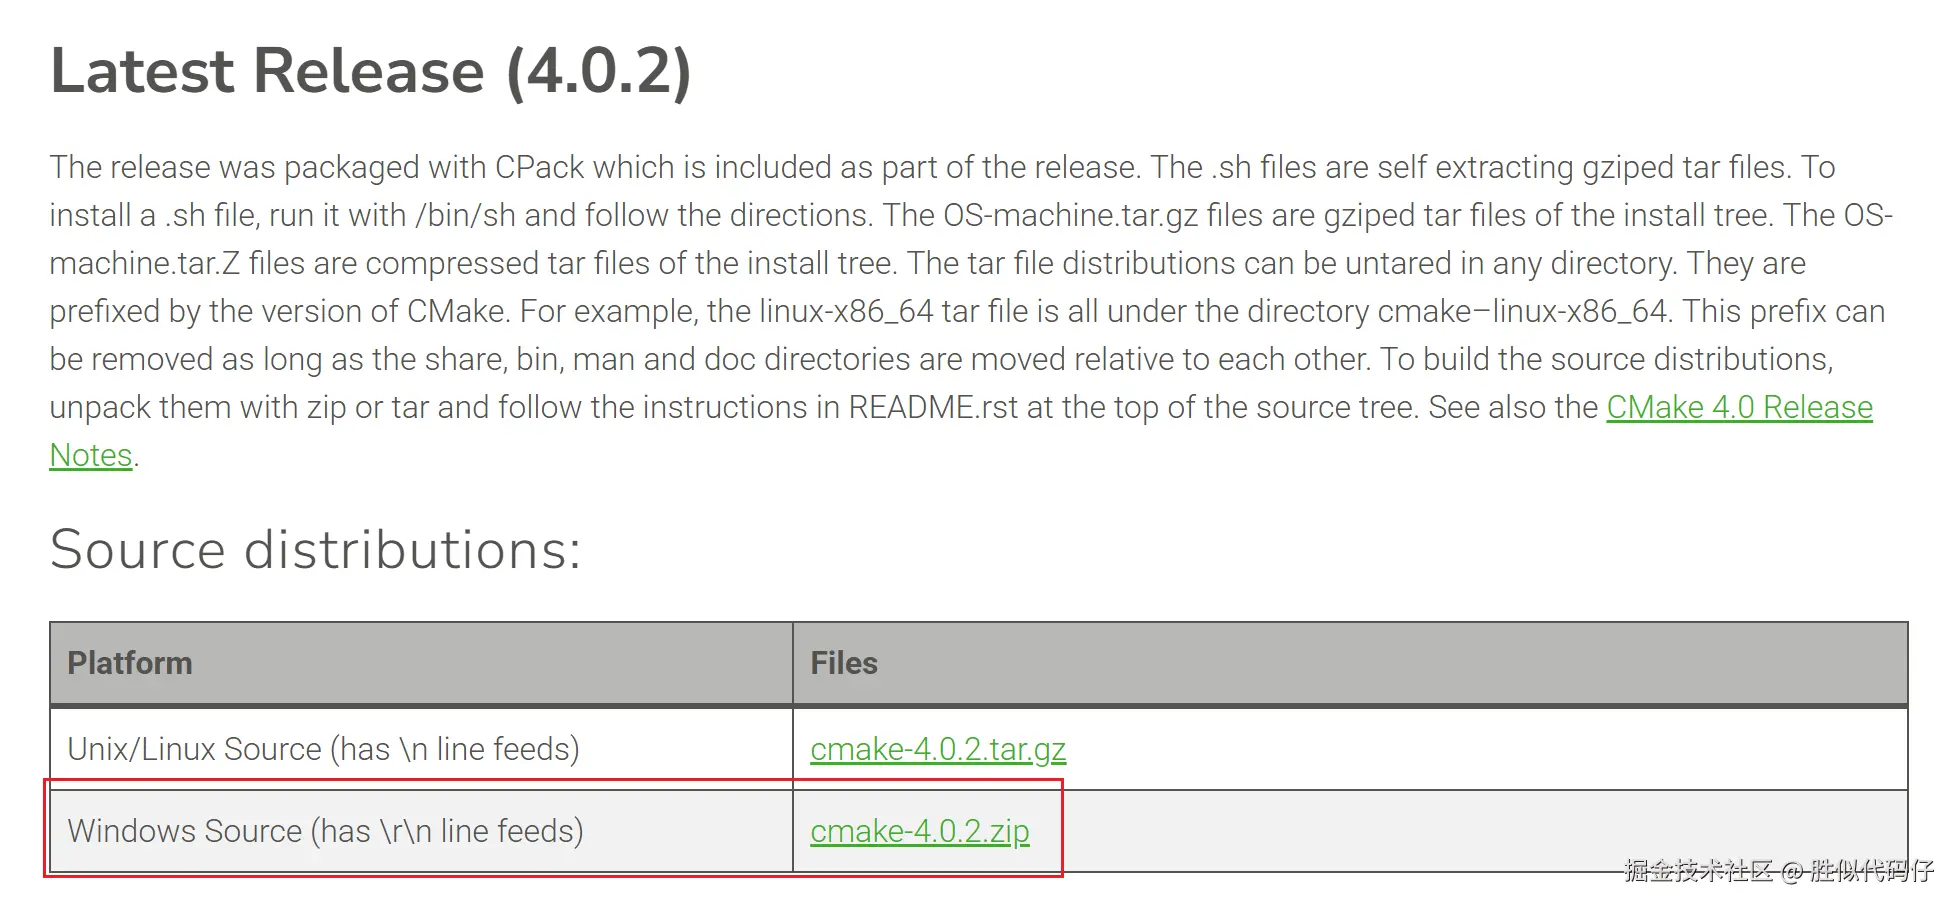Click the 'Latest Release (4.0.2)' heading

pos(370,71)
